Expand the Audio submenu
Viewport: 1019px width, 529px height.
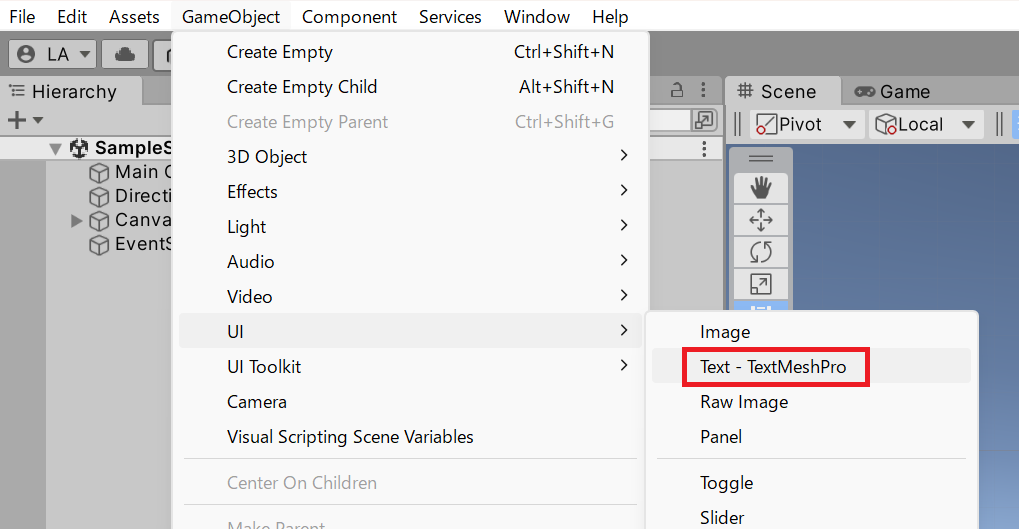tap(410, 262)
